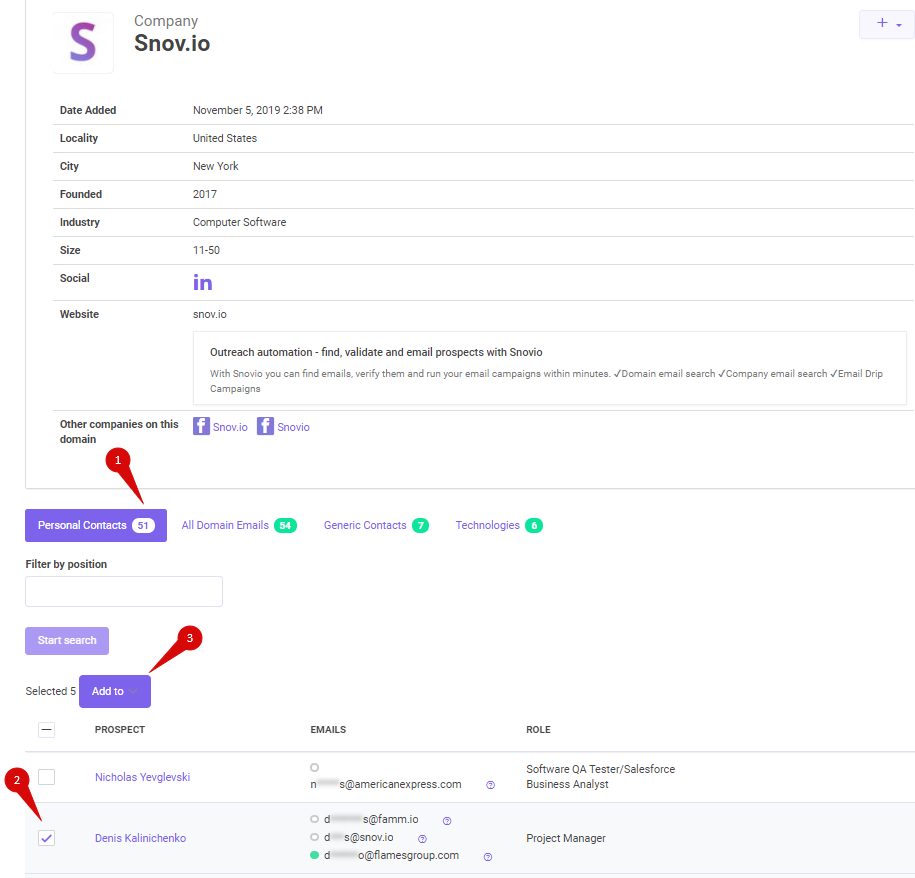Image resolution: width=915 pixels, height=878 pixels.
Task: Click the founded year '2017'
Action: [205, 194]
